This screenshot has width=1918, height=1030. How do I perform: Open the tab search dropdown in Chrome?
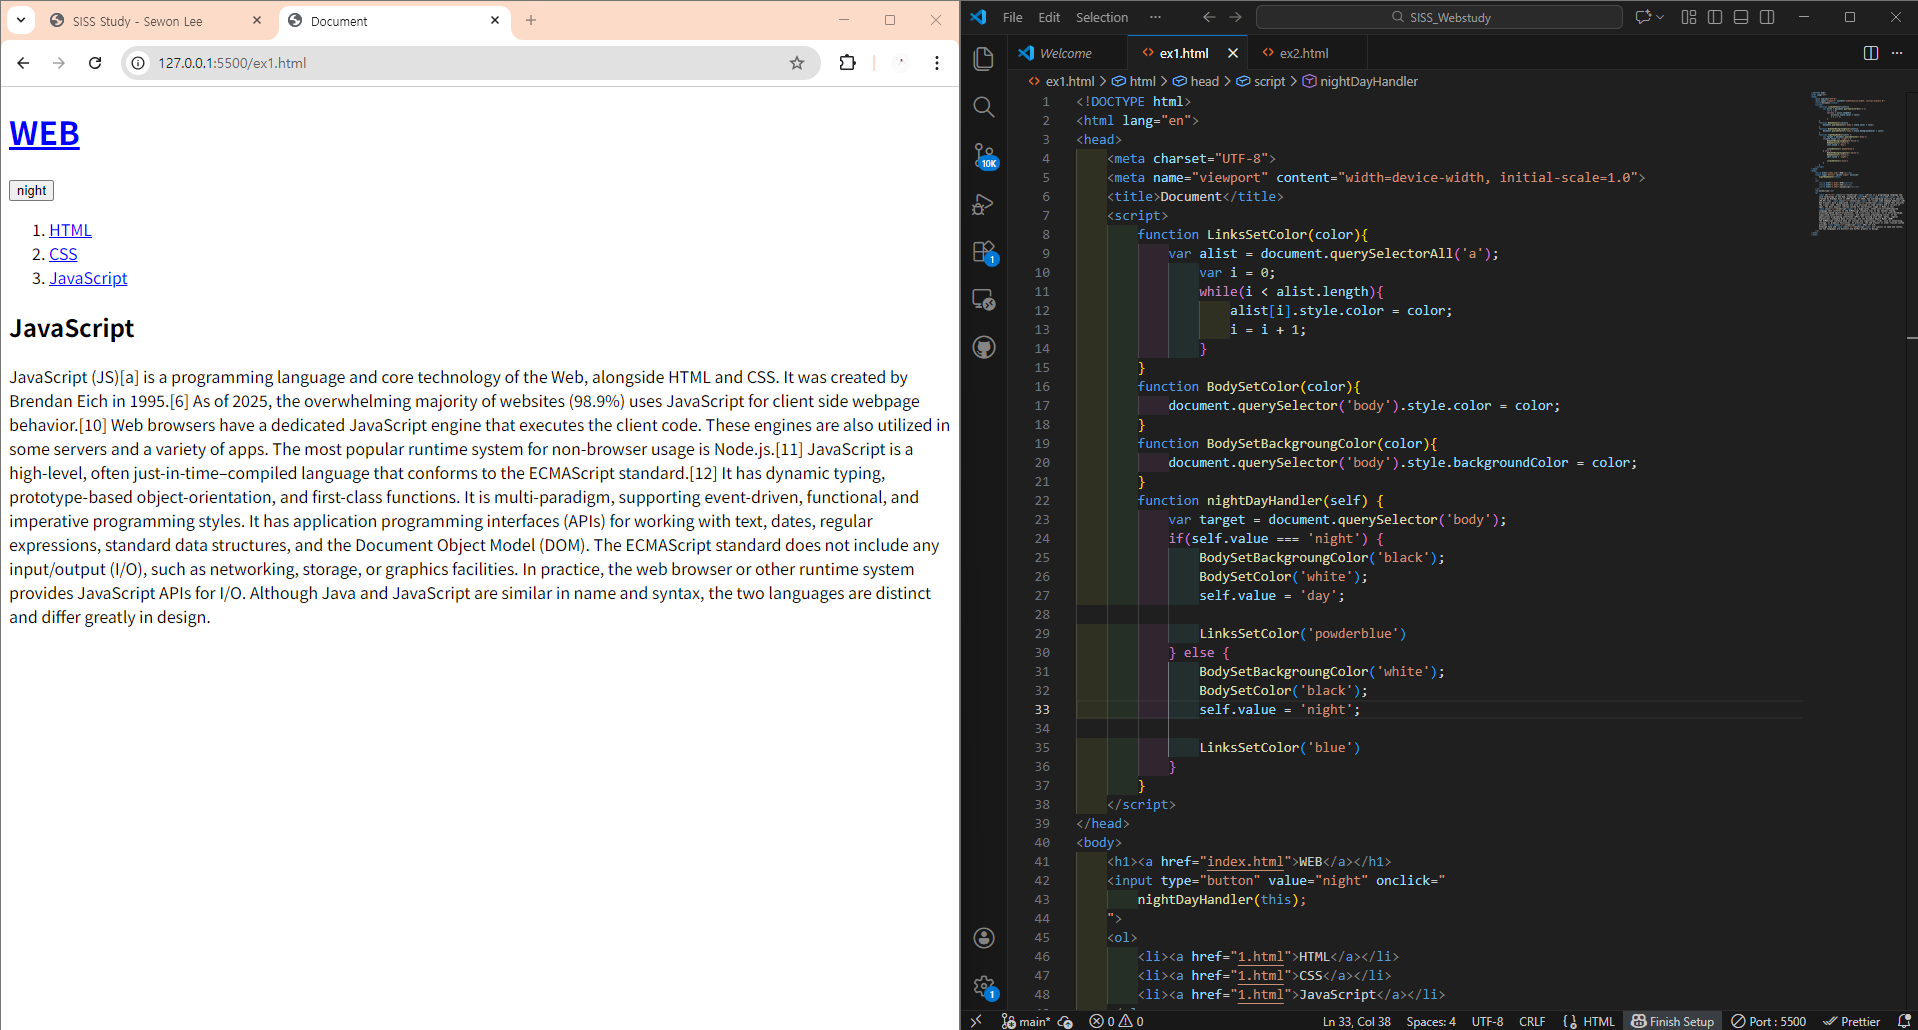tap(21, 20)
